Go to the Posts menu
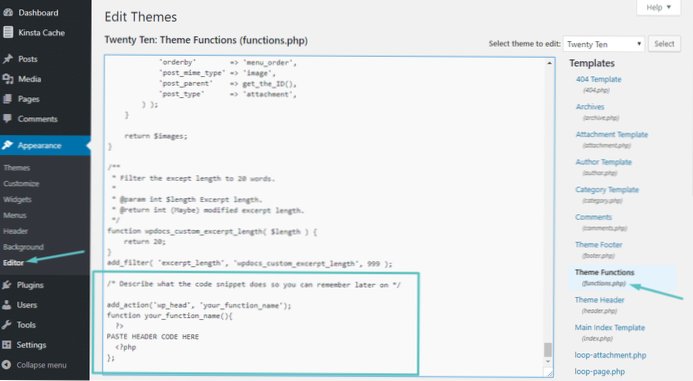 (x=28, y=59)
